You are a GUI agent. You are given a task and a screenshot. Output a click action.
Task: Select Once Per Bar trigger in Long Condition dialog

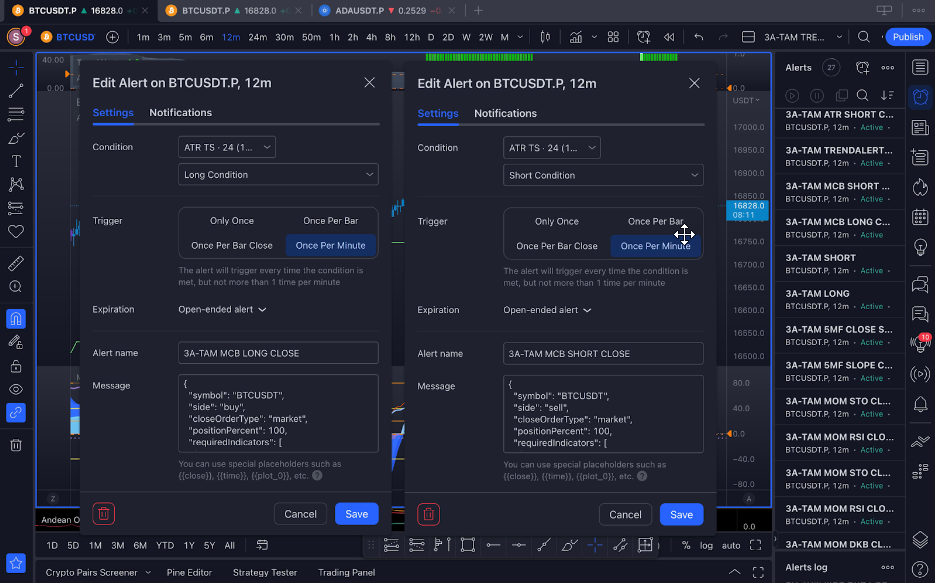click(330, 221)
